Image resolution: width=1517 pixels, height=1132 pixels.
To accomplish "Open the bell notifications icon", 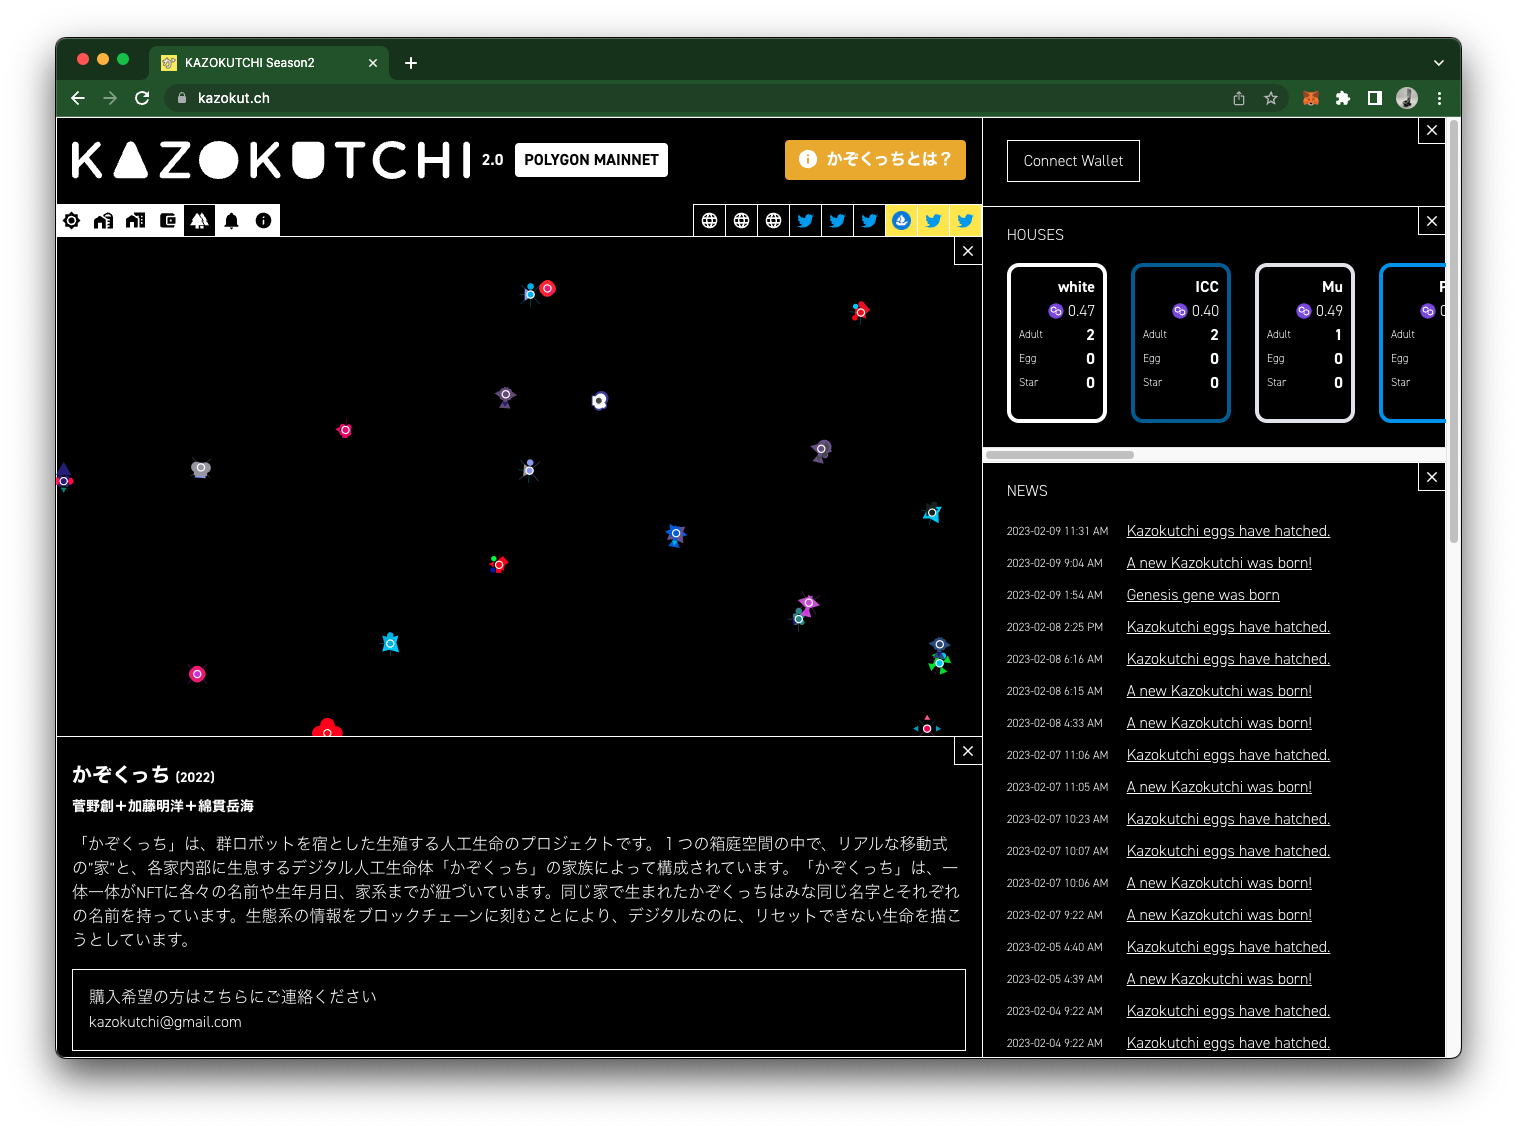I will click(x=232, y=221).
